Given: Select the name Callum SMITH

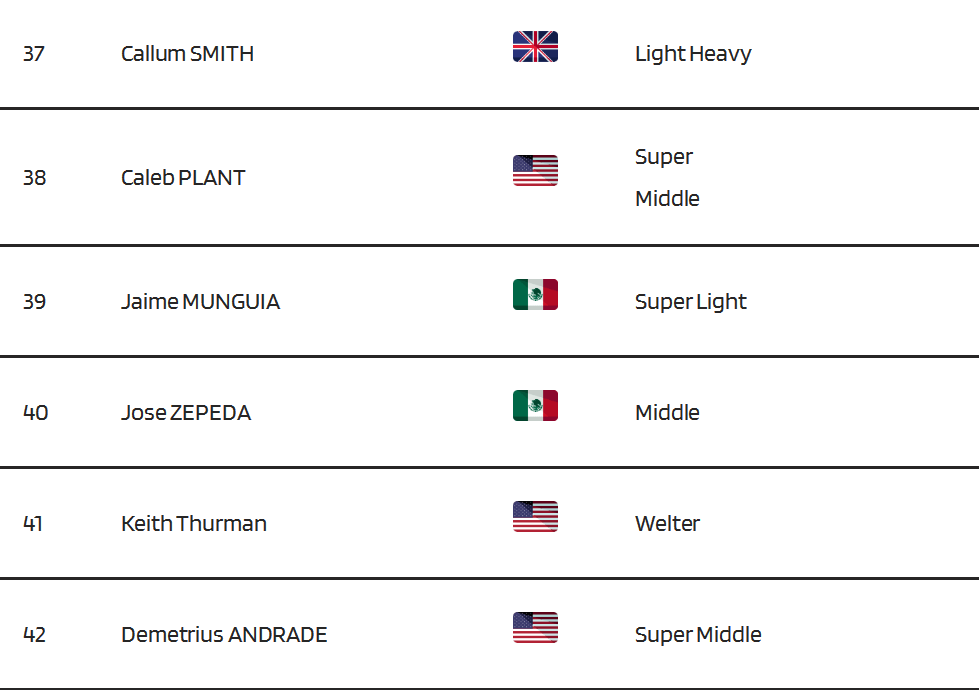Looking at the screenshot, I should point(187,54).
